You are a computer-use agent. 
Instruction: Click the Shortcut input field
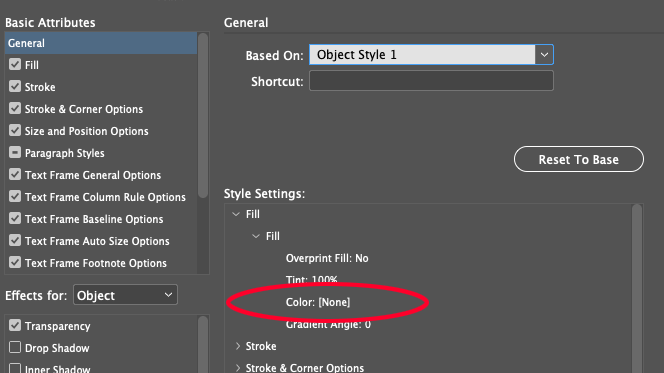[x=431, y=80]
